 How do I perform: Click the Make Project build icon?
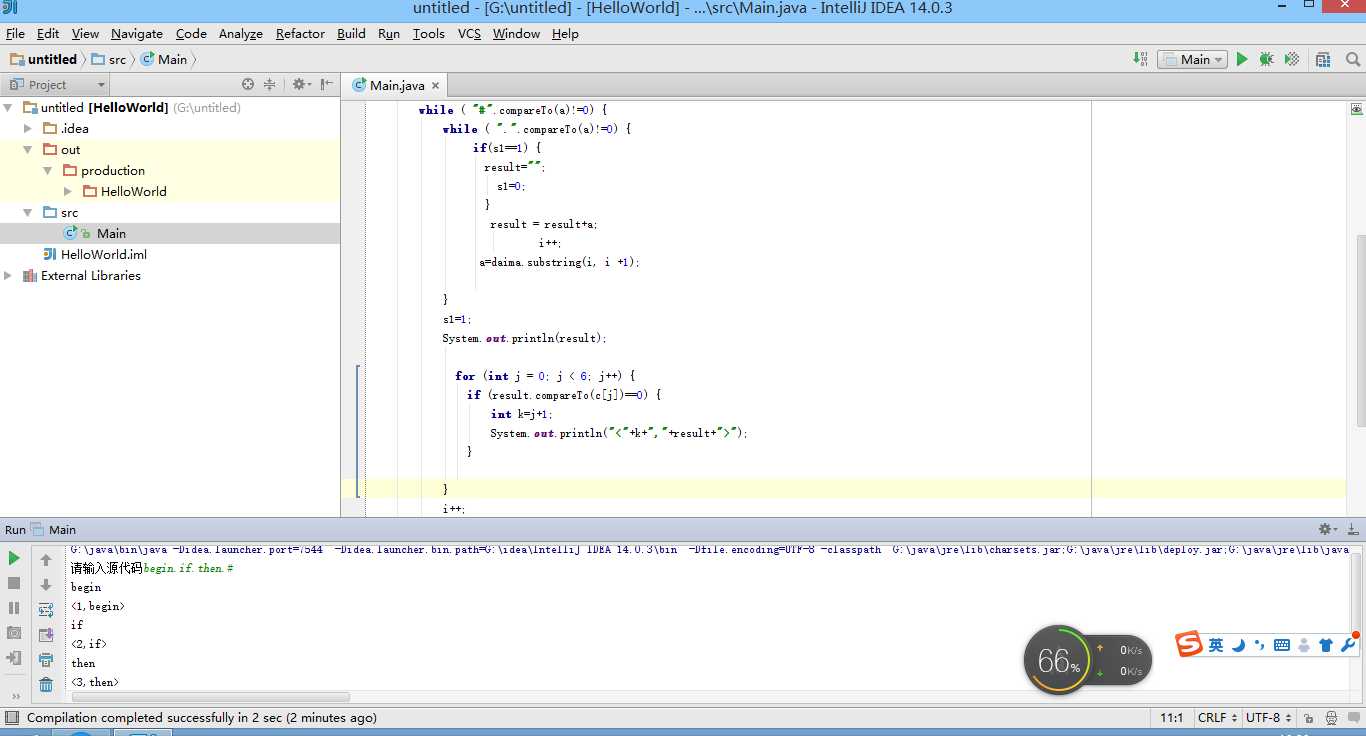click(x=1140, y=59)
